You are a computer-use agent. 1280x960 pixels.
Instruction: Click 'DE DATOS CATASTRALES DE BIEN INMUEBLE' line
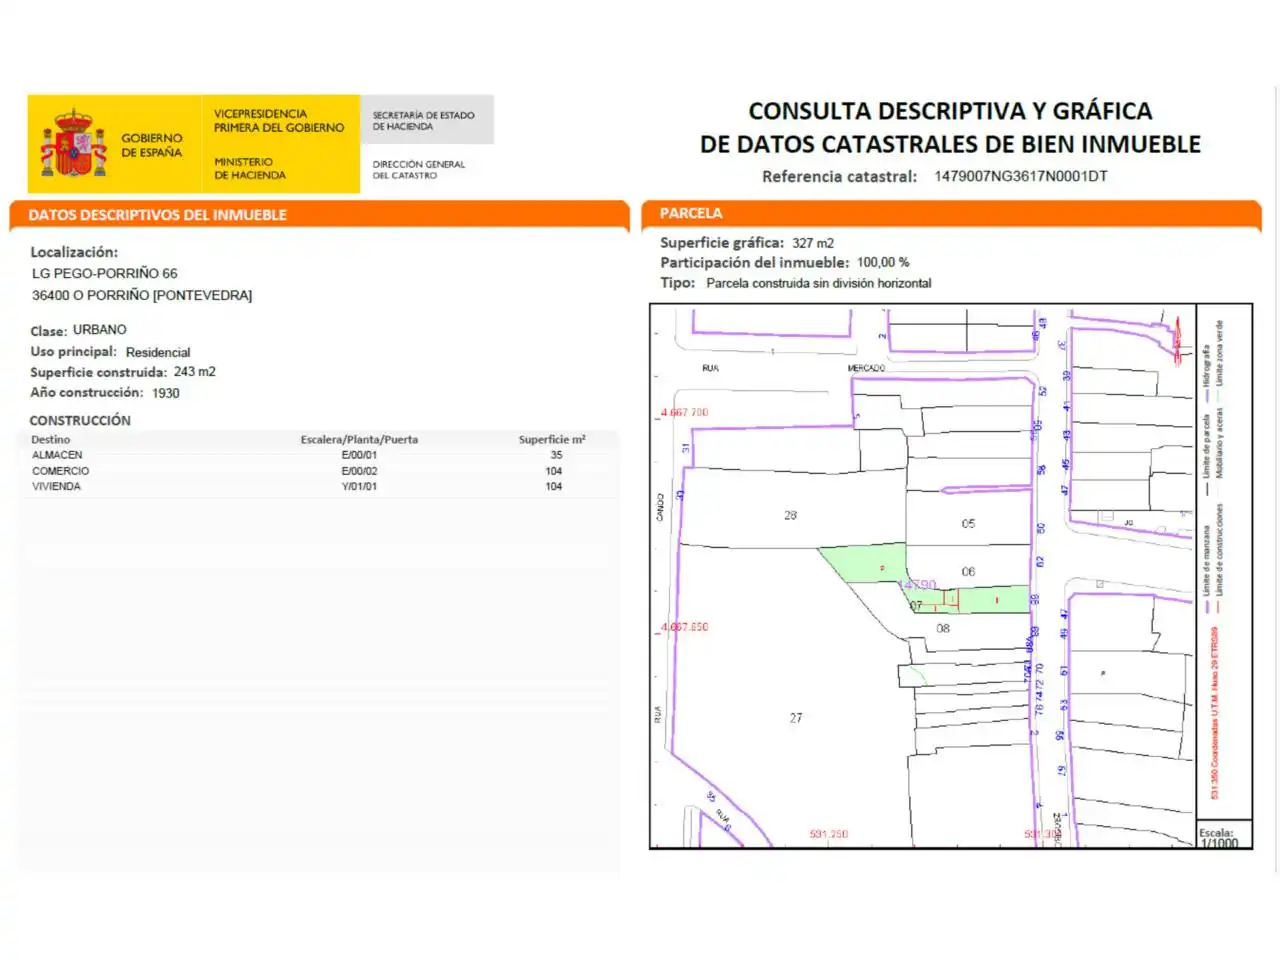(950, 144)
